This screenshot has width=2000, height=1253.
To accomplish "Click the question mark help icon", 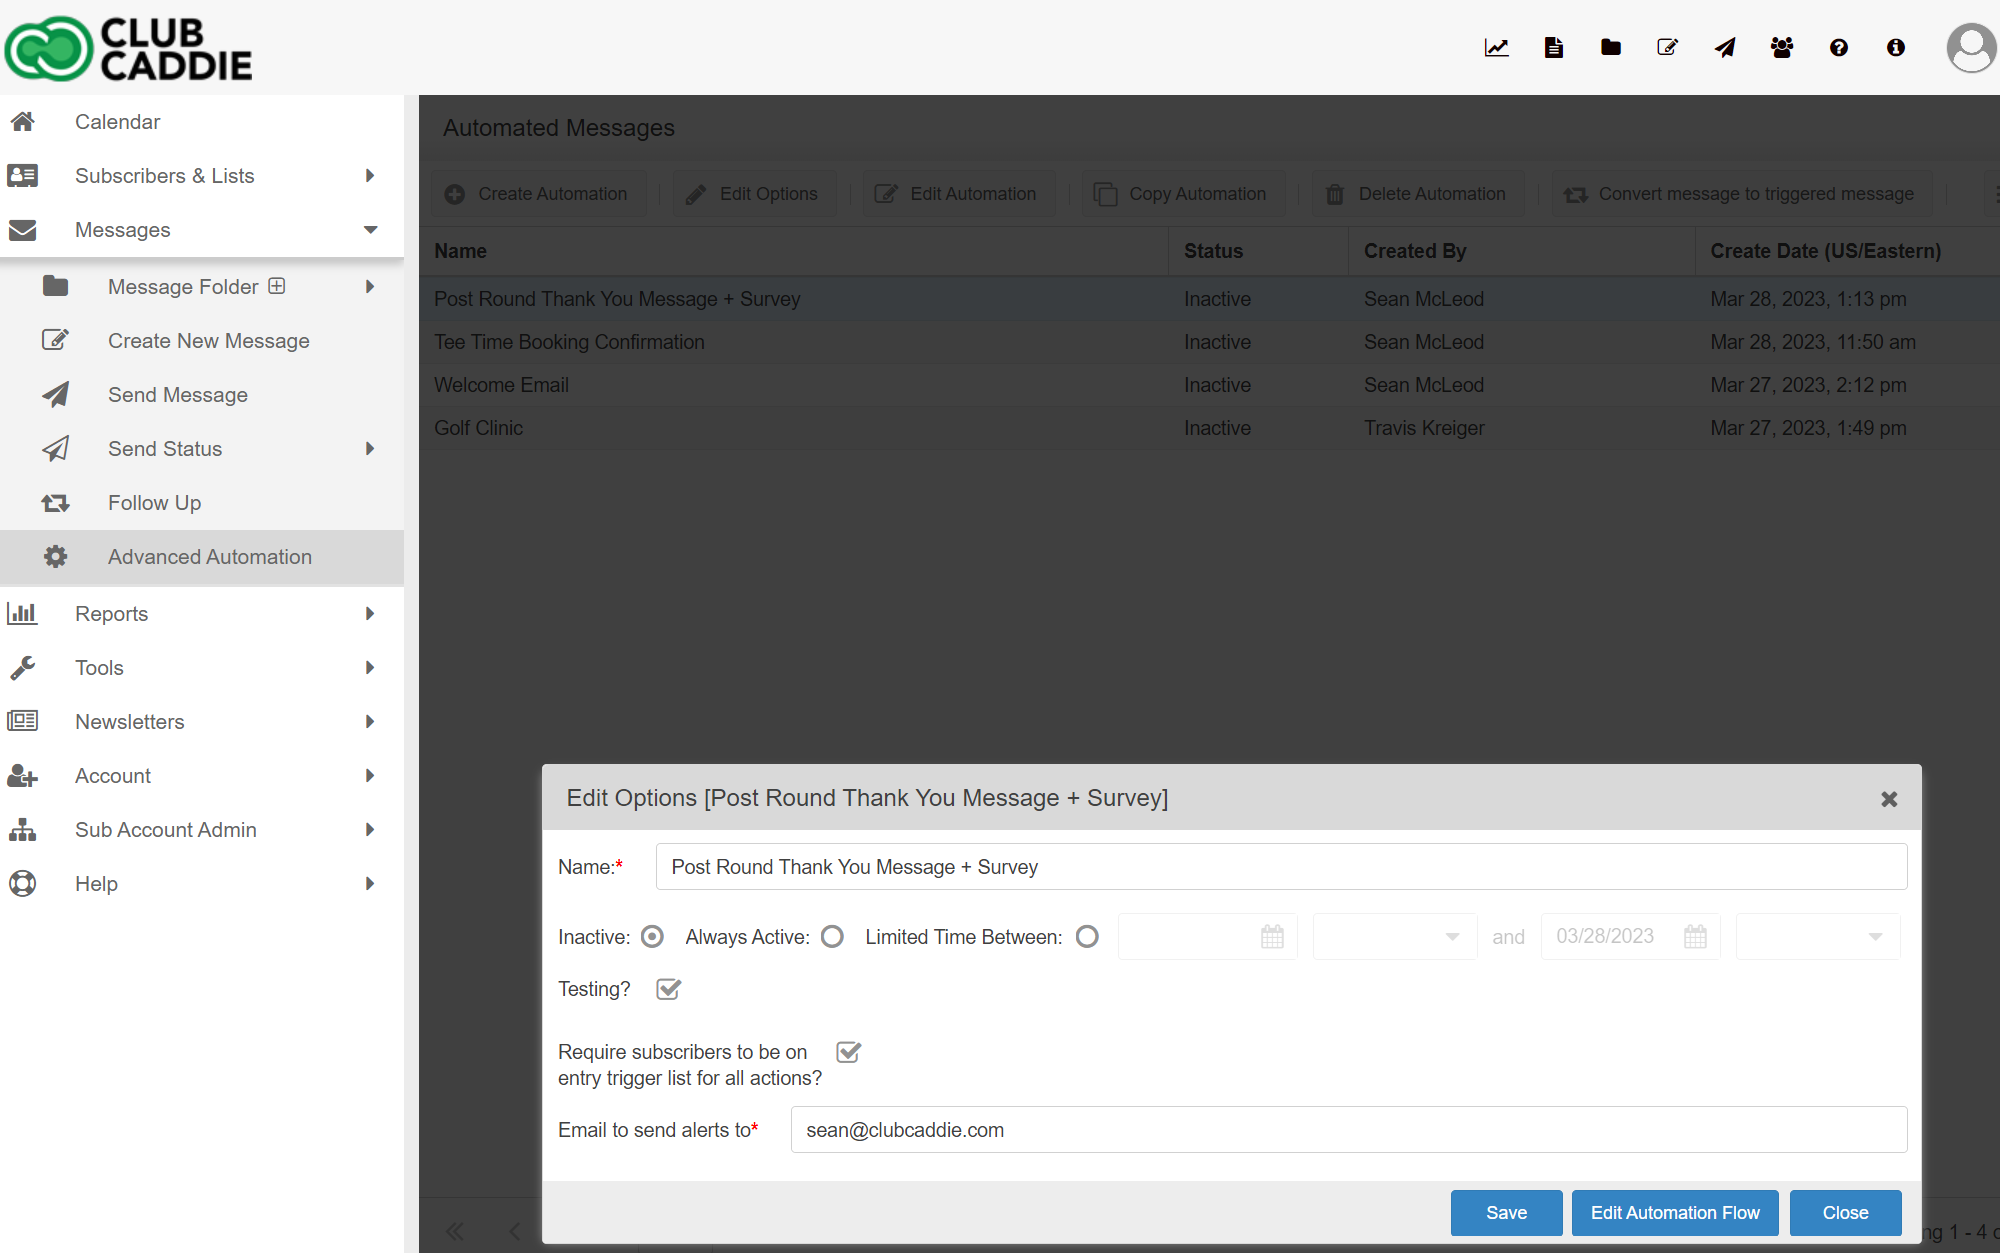I will 1838,47.
